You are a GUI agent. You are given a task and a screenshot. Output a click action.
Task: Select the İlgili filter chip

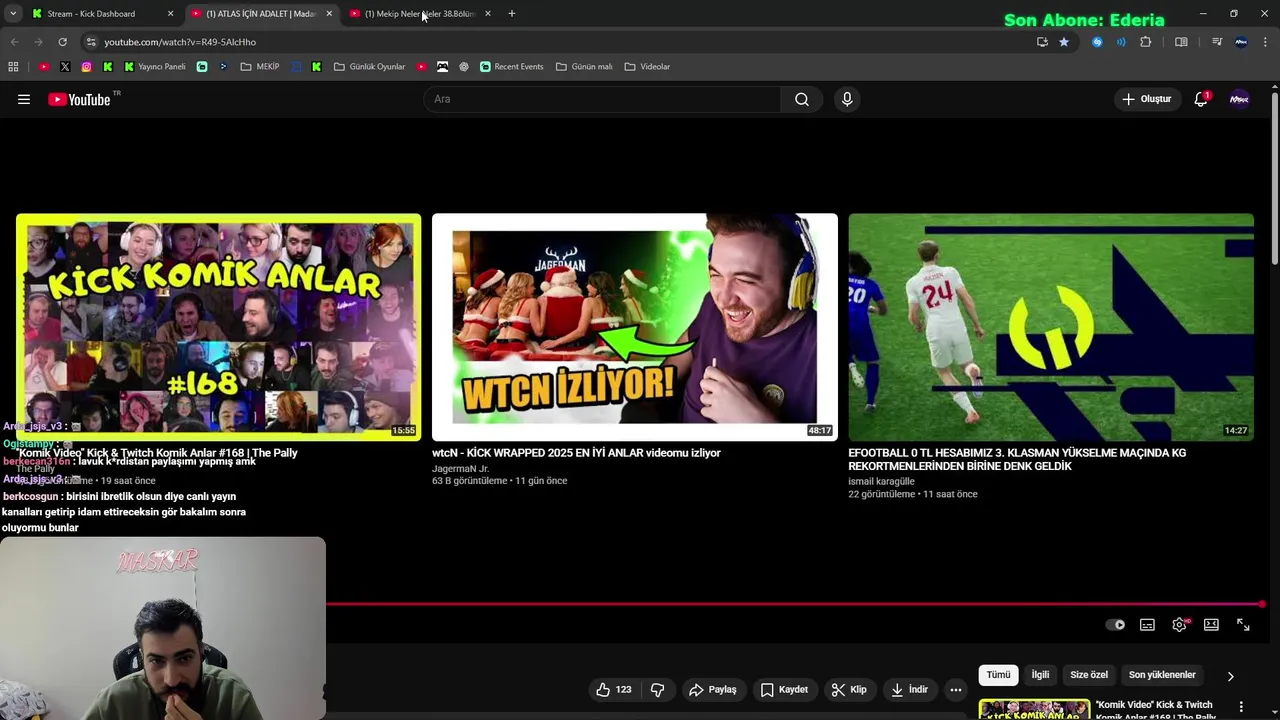(x=1040, y=675)
